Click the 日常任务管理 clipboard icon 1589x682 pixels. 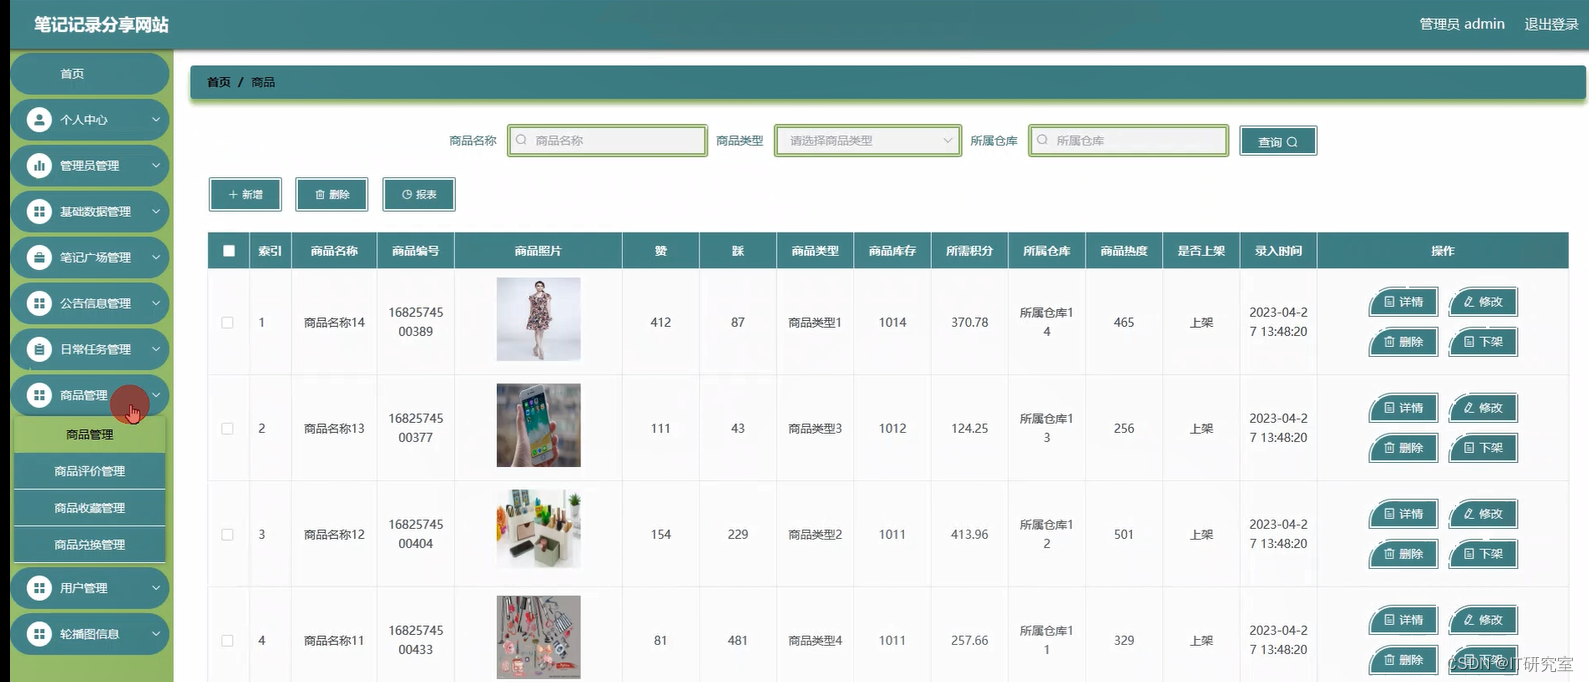pyautogui.click(x=39, y=349)
